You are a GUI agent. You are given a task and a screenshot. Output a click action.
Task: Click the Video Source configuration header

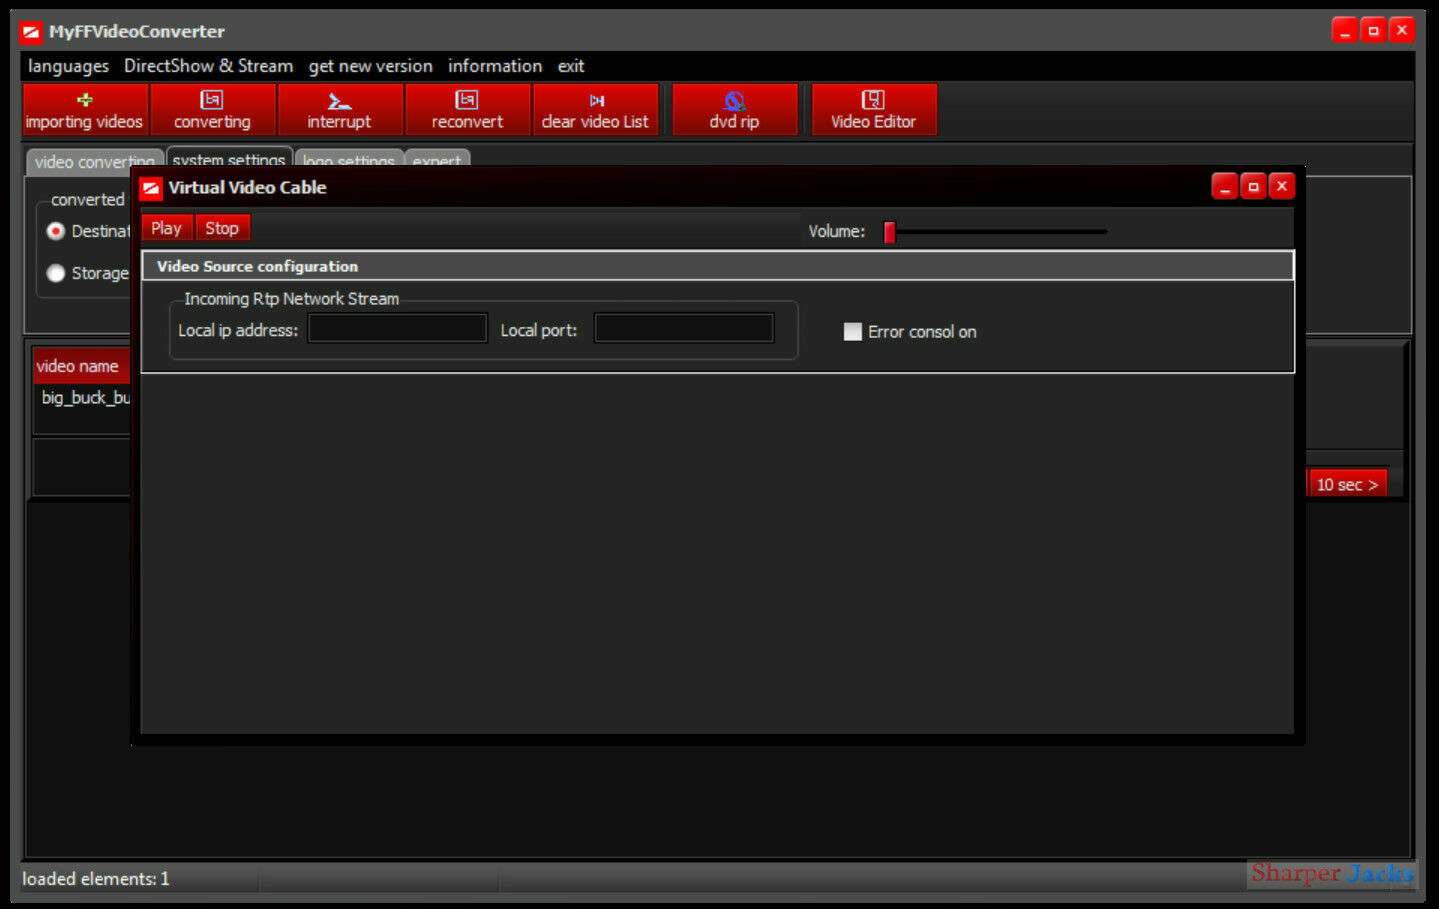[x=718, y=266]
